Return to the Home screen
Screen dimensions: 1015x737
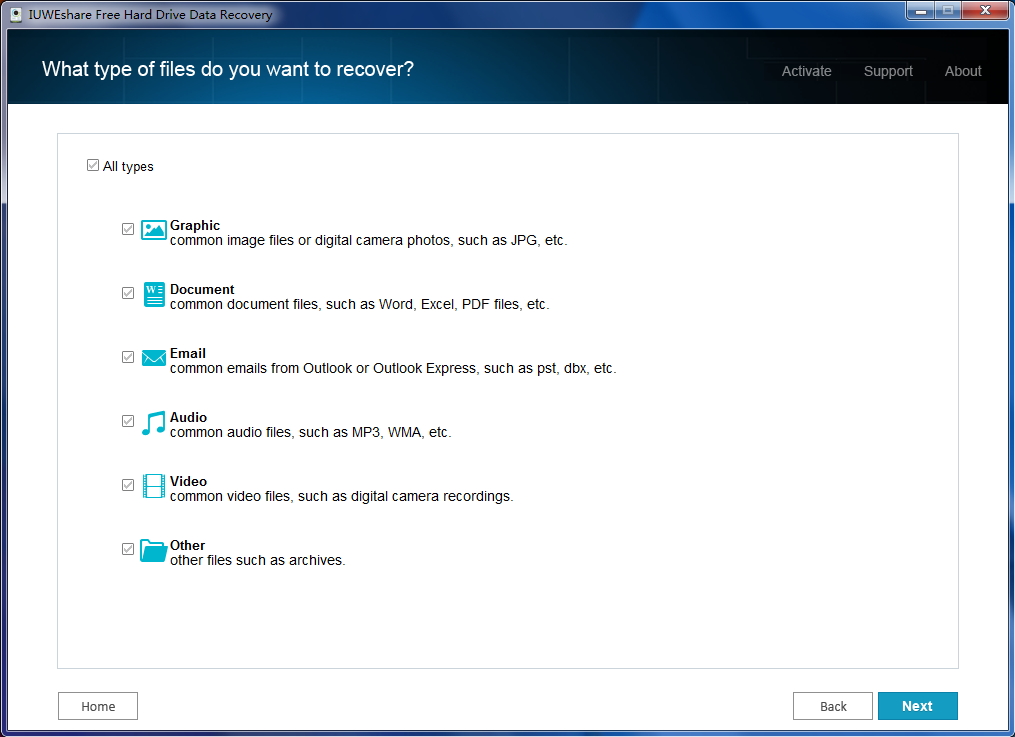coord(97,705)
